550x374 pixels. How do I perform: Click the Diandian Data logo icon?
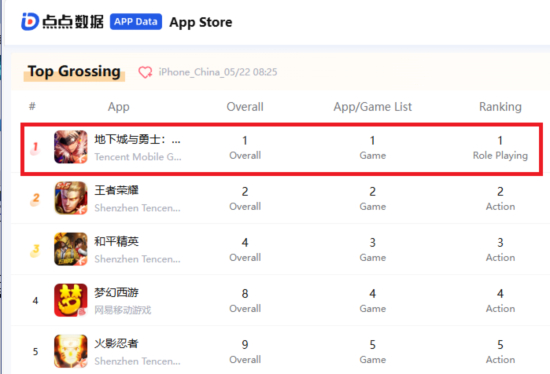30,21
